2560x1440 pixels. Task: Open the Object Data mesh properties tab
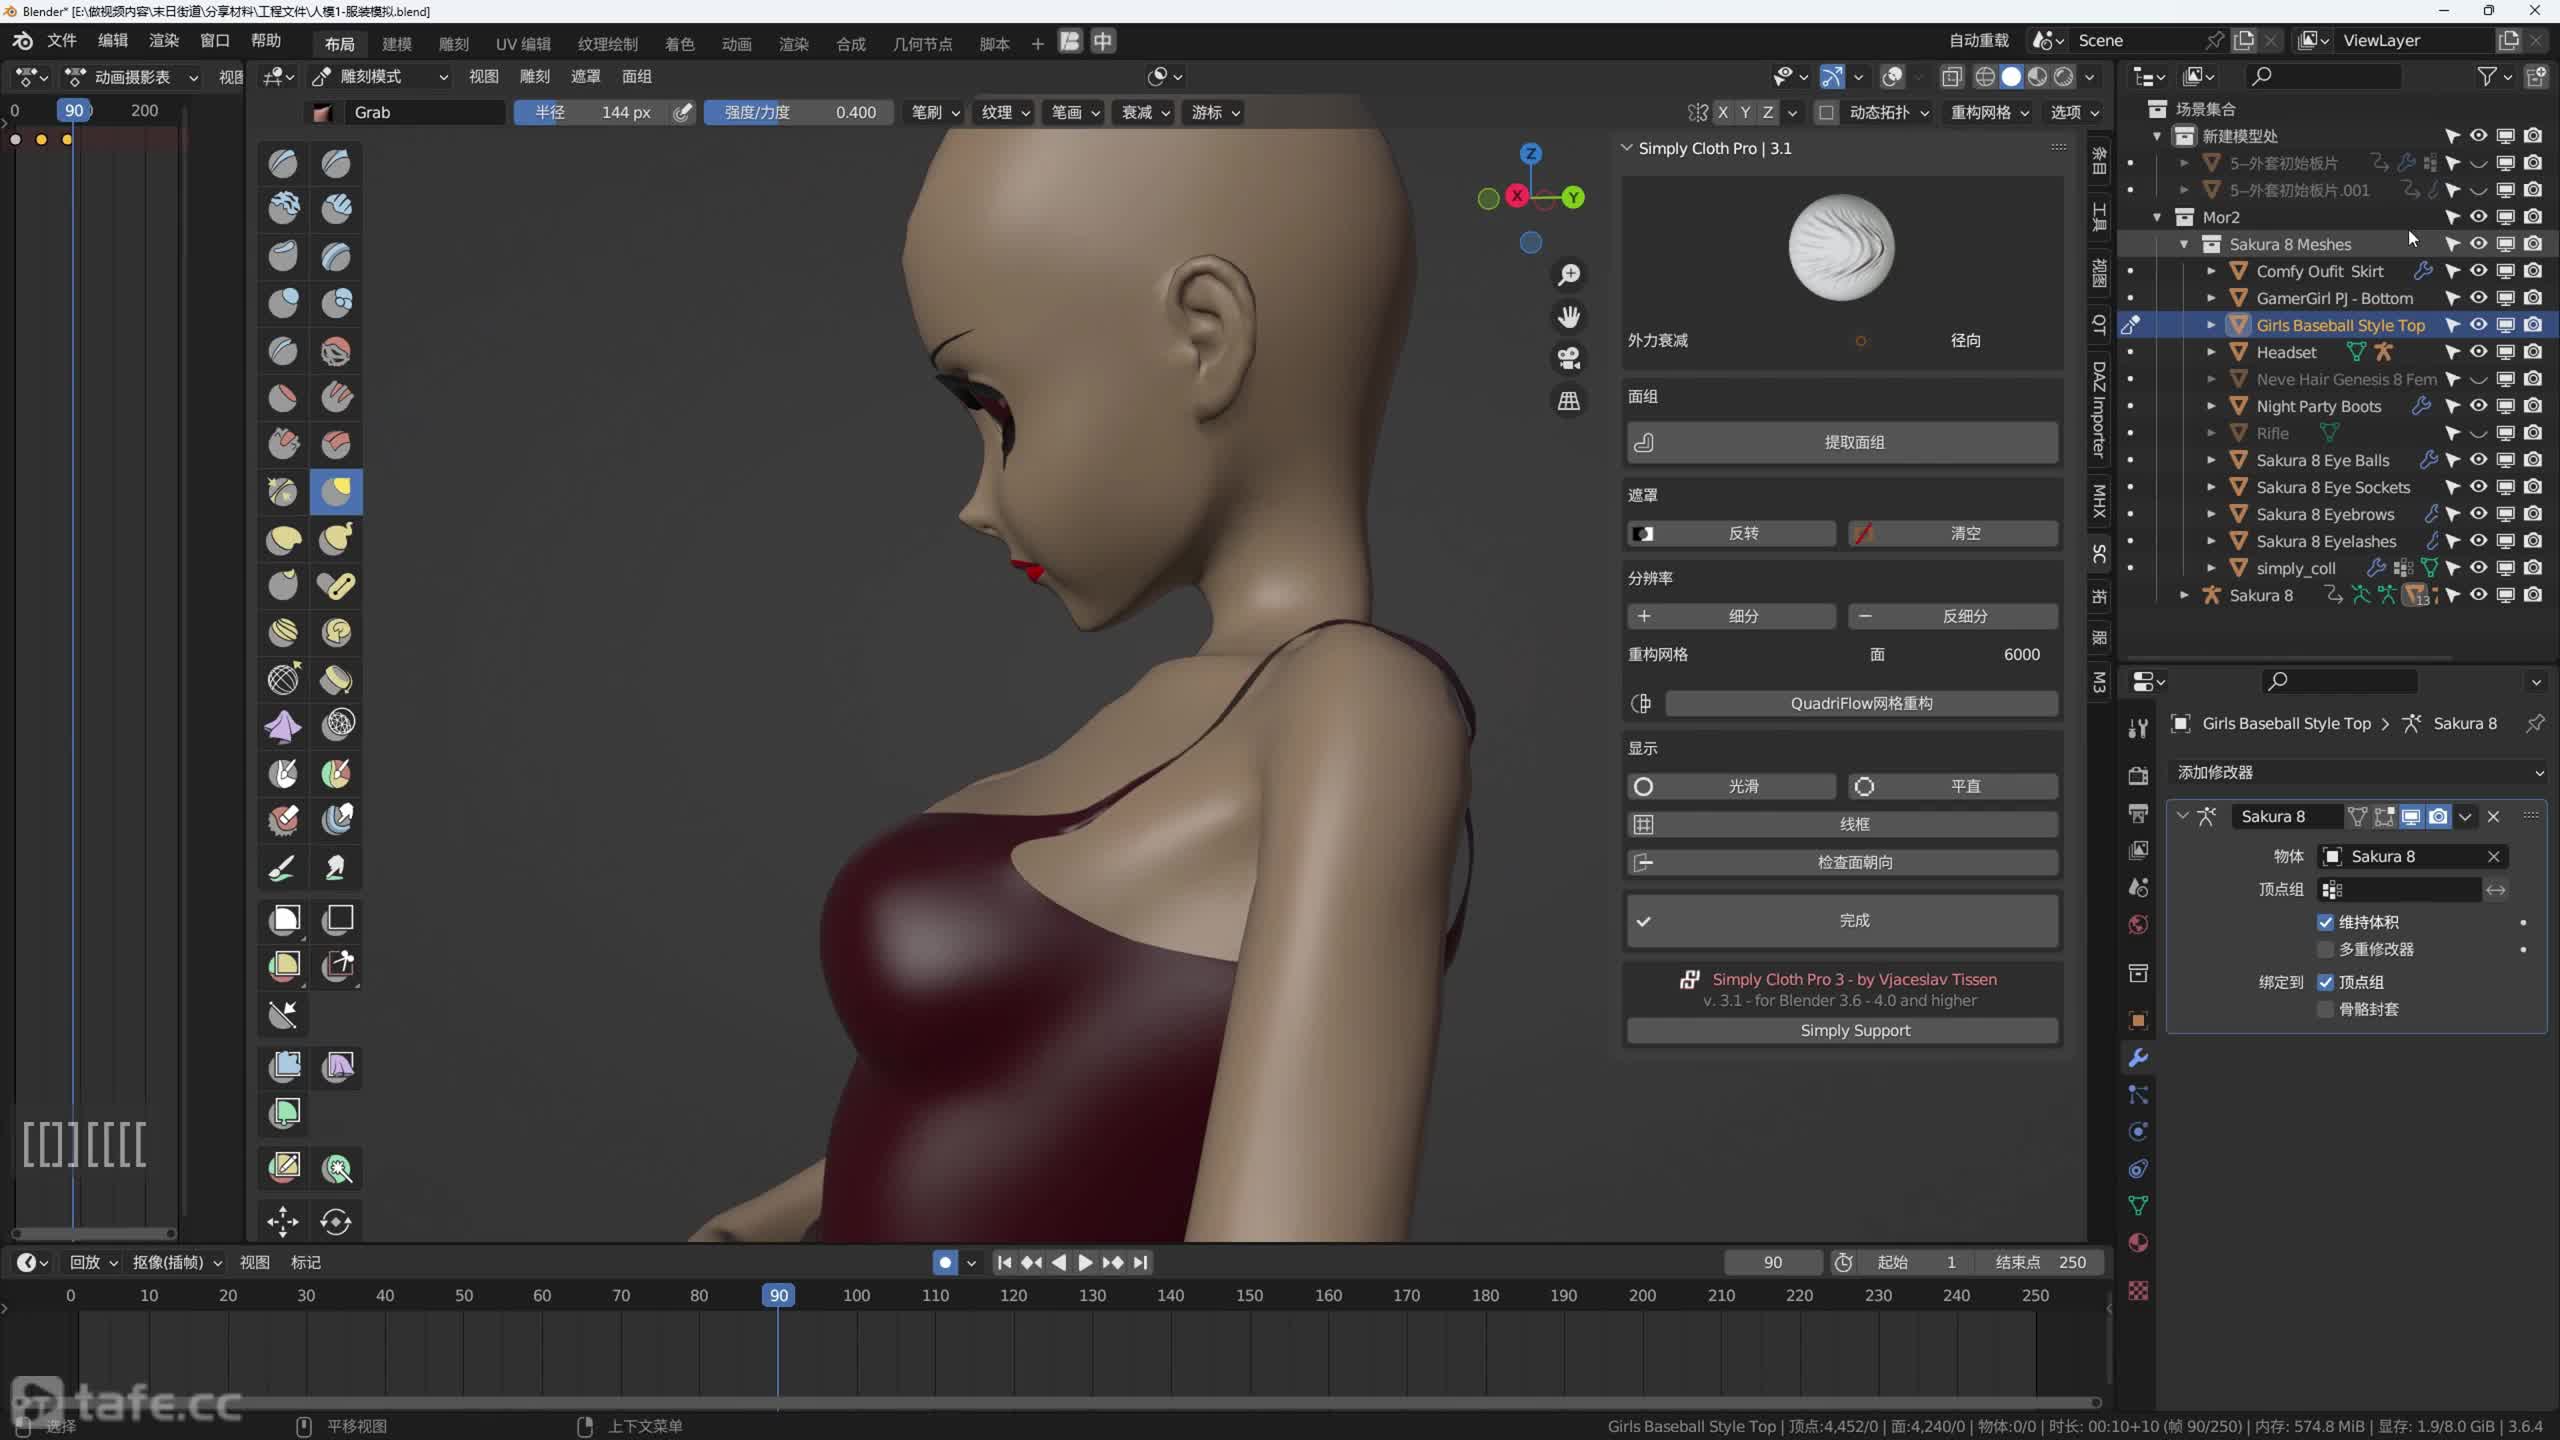[2138, 1206]
